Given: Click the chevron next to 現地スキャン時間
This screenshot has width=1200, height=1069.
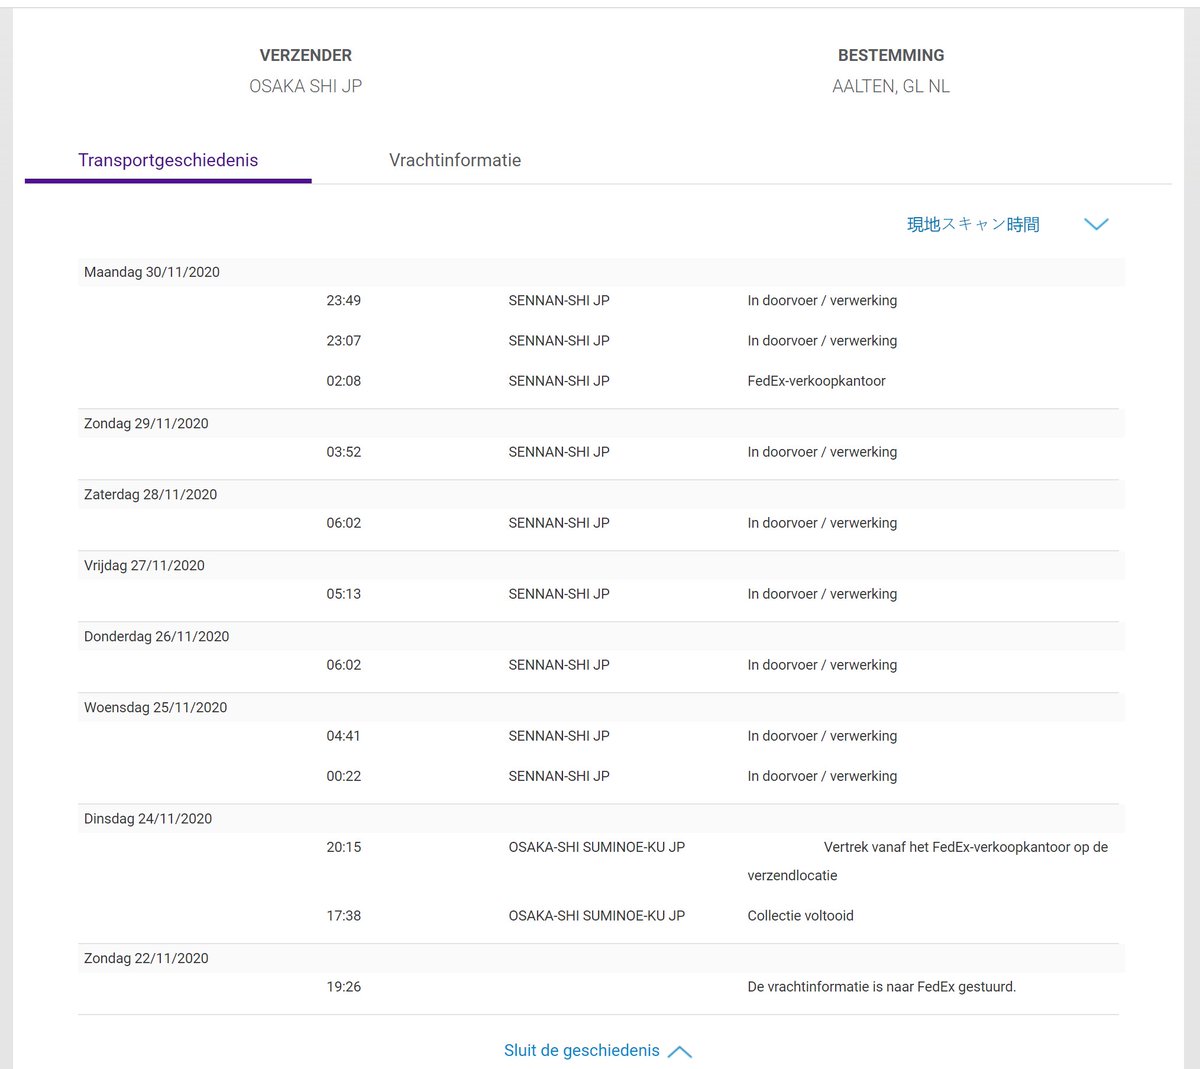Looking at the screenshot, I should pyautogui.click(x=1096, y=224).
